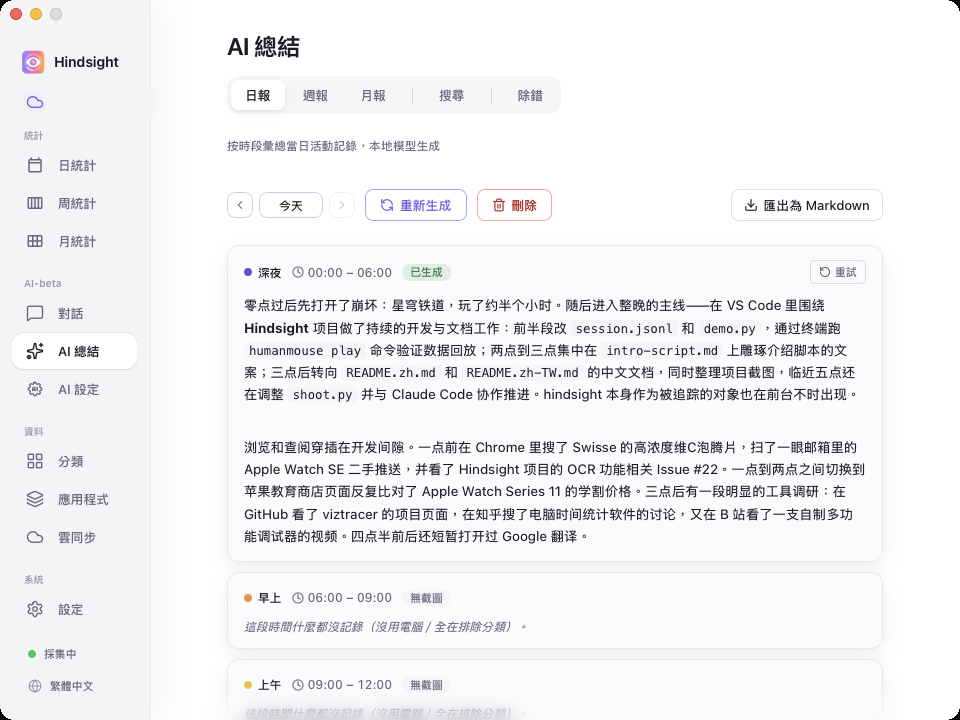This screenshot has height=720, width=960.
Task: Click the README.zh.md code text
Action: (391, 373)
